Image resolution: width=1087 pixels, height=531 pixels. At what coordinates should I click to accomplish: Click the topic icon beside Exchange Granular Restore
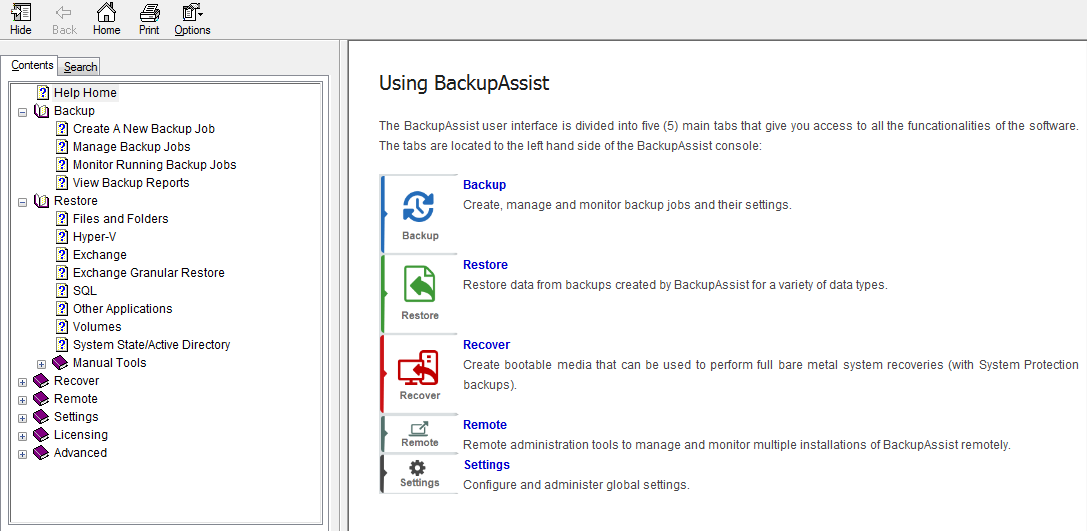(62, 272)
